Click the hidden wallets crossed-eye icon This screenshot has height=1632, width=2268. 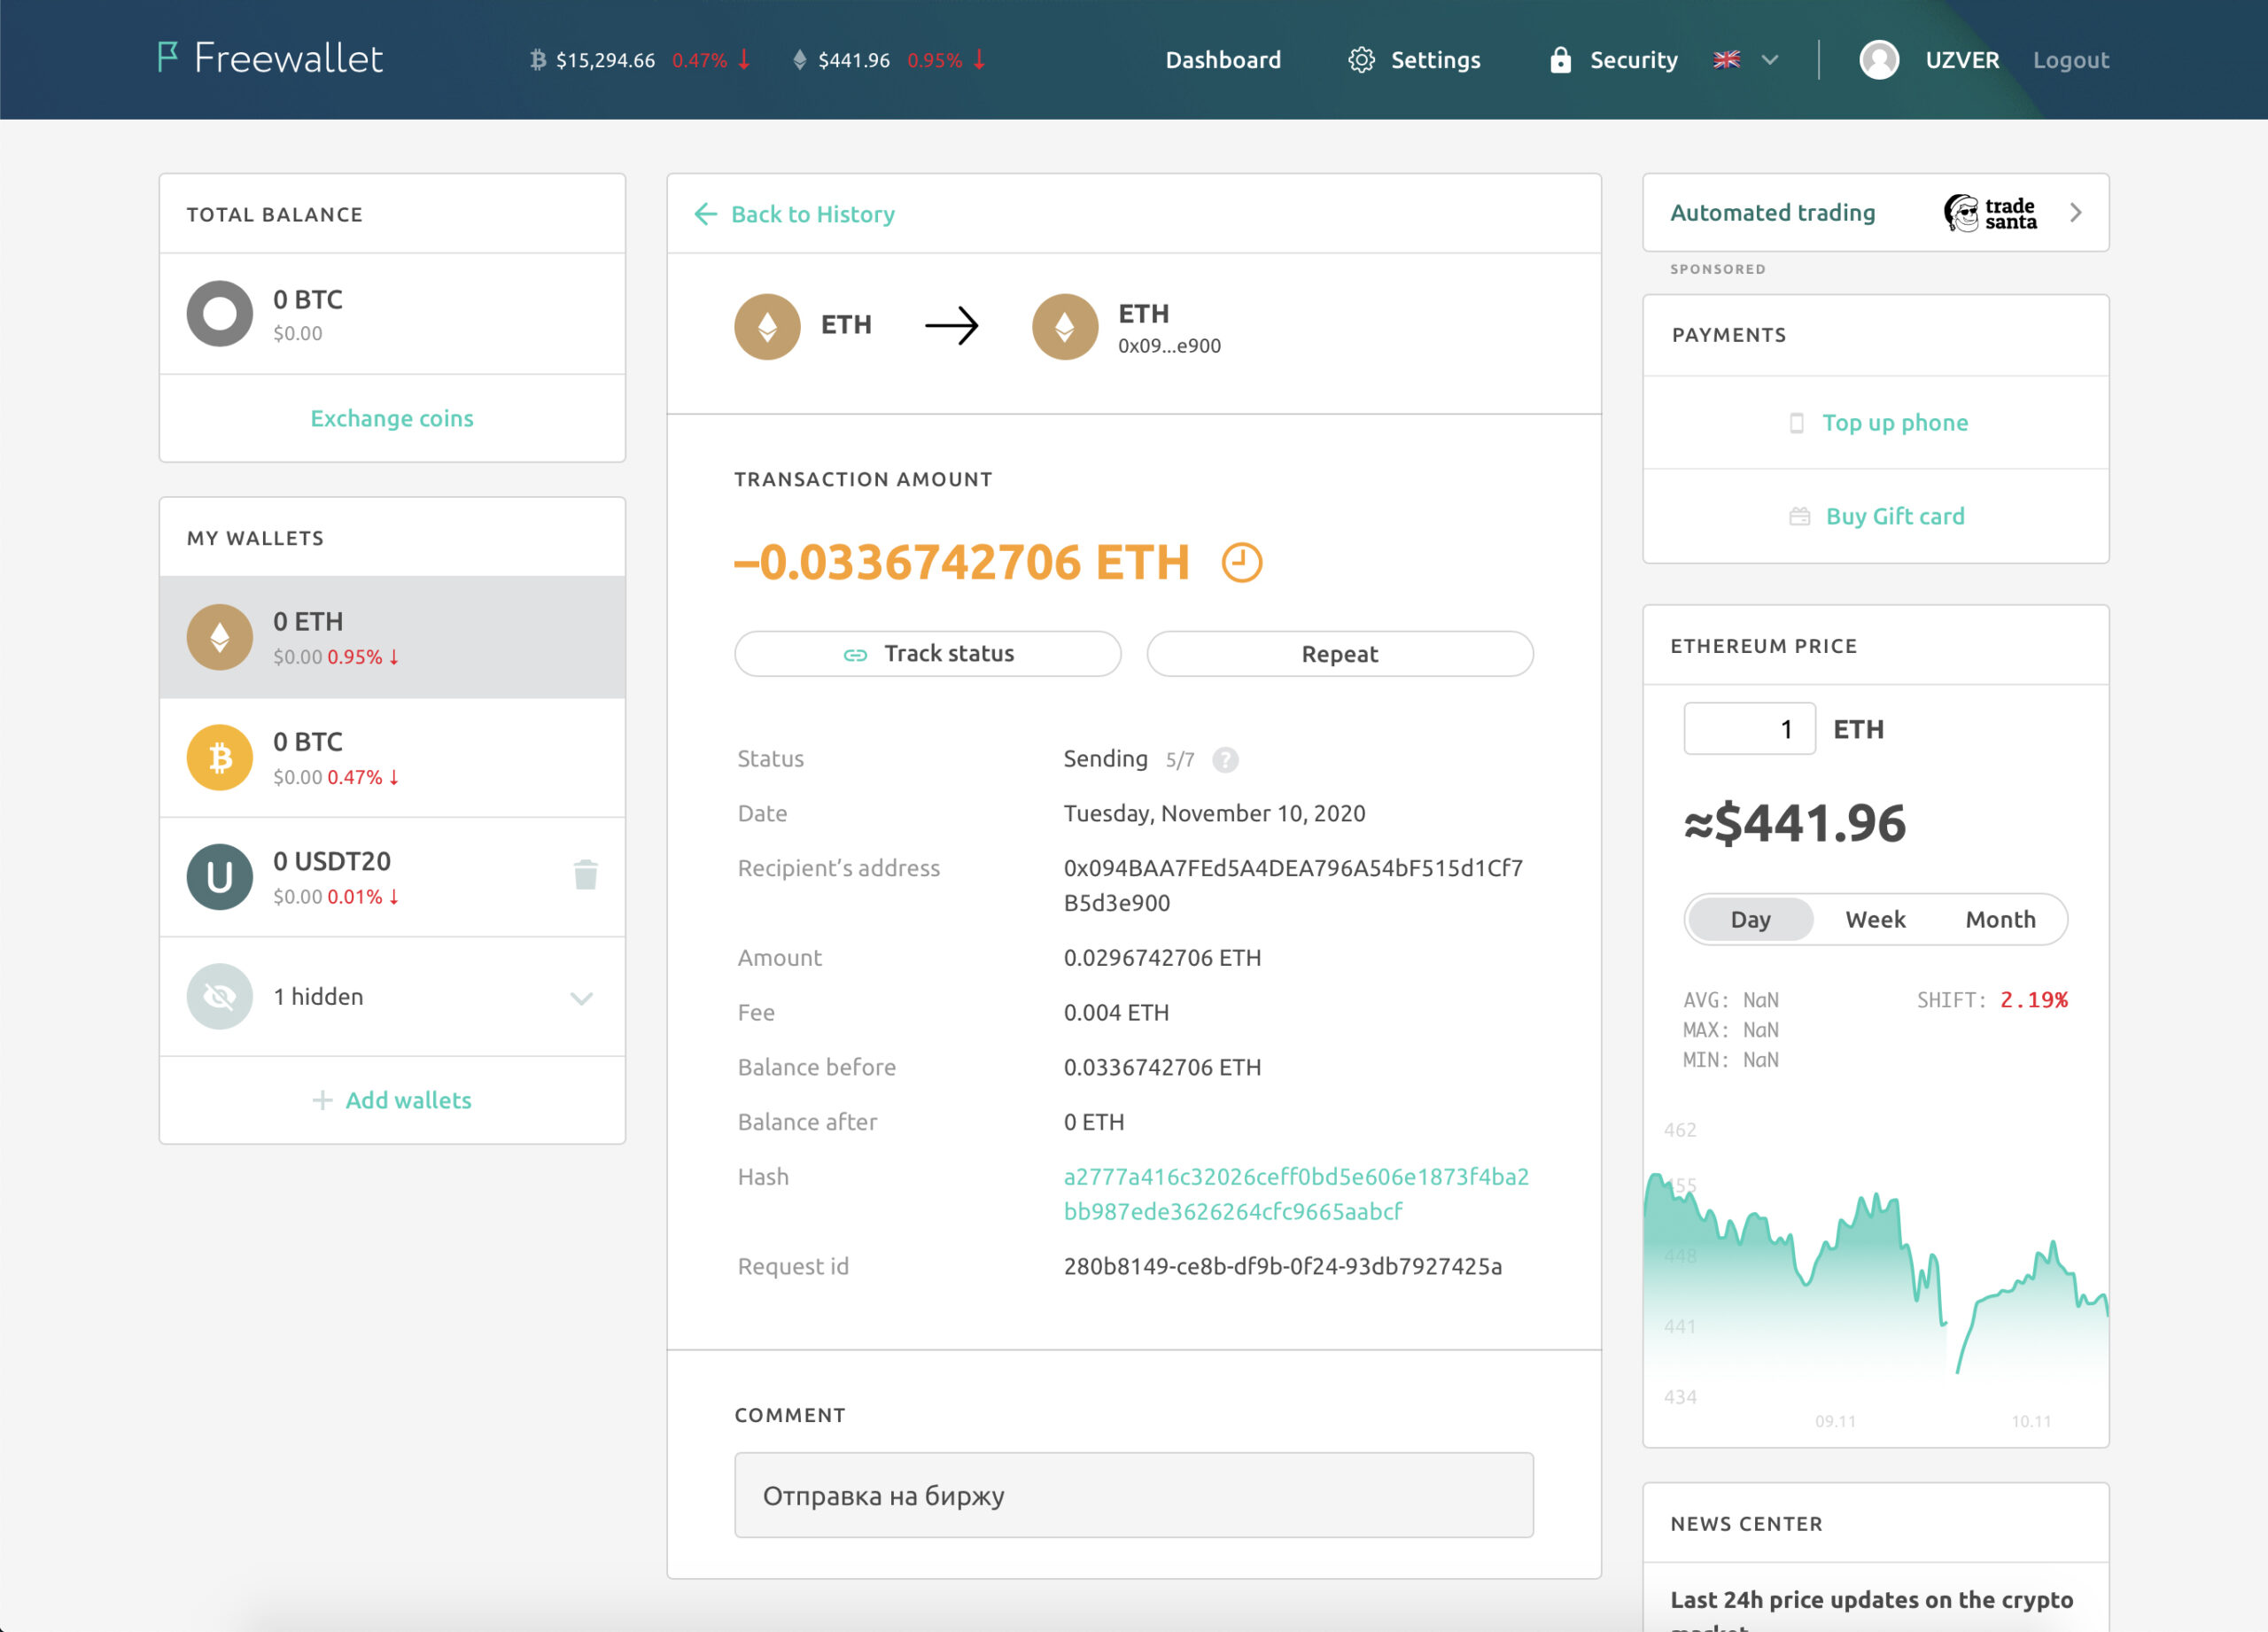[220, 996]
